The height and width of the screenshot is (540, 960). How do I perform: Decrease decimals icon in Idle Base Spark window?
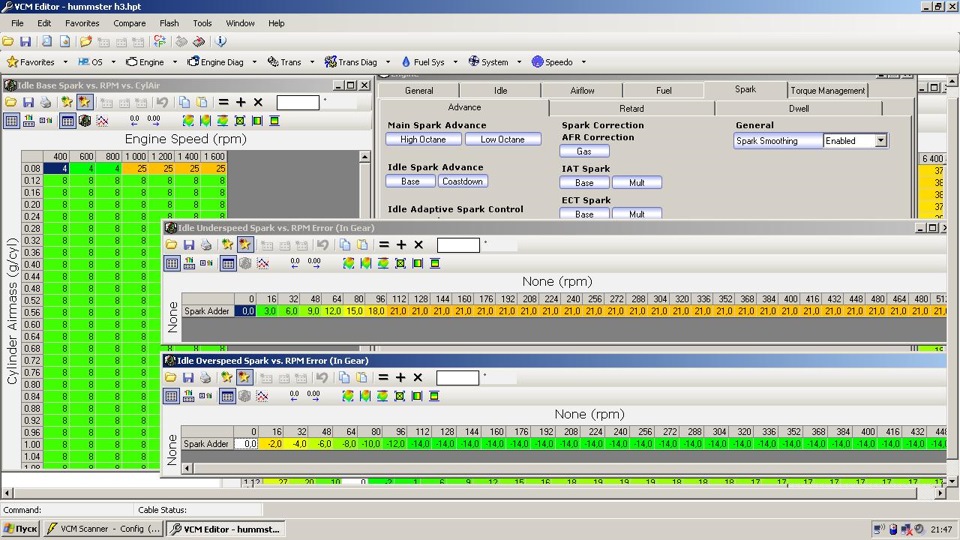tap(135, 120)
